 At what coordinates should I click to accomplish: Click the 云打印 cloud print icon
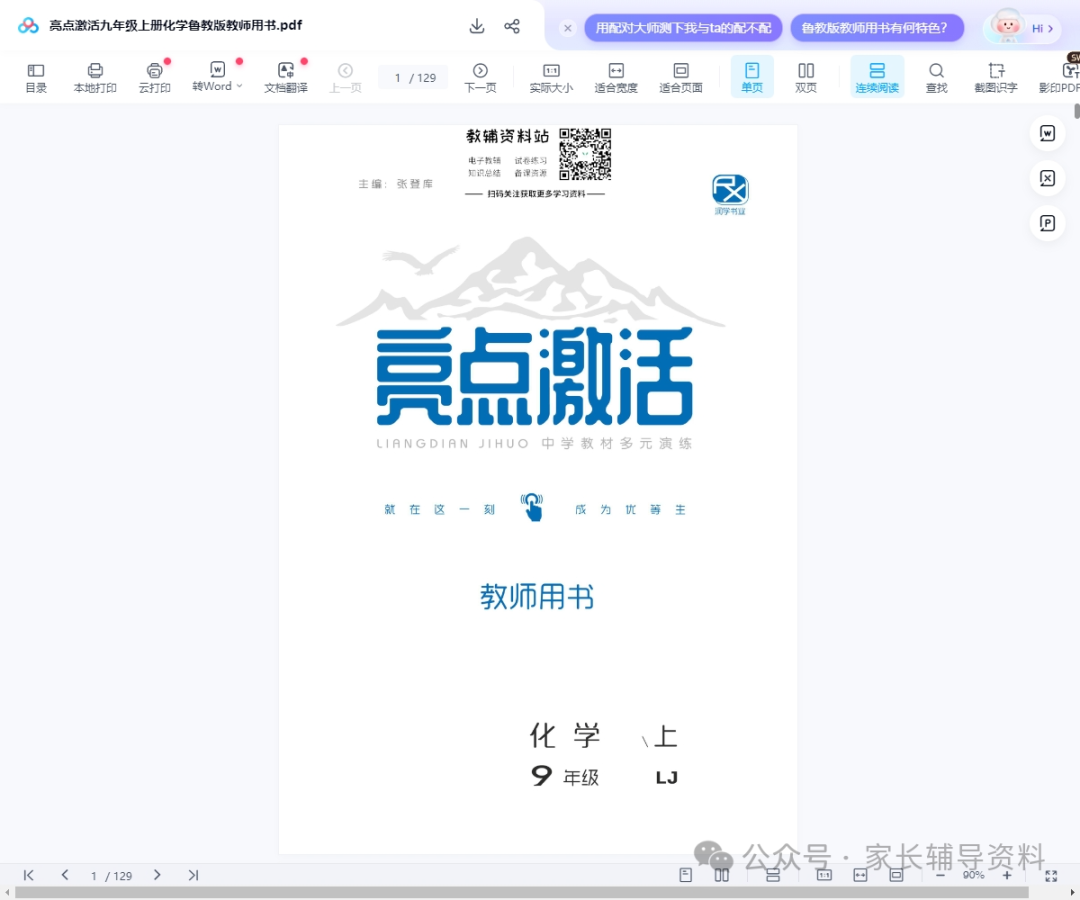point(154,78)
